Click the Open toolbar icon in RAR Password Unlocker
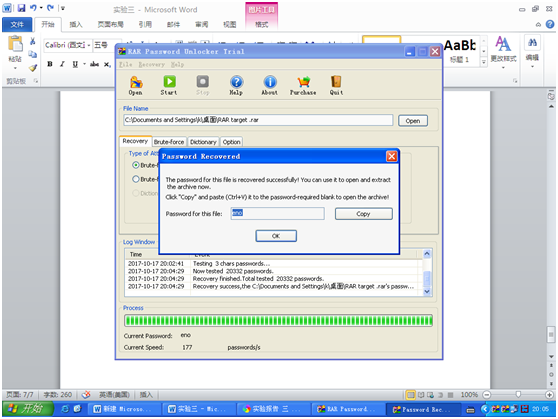This screenshot has height=419, width=558. [136, 85]
